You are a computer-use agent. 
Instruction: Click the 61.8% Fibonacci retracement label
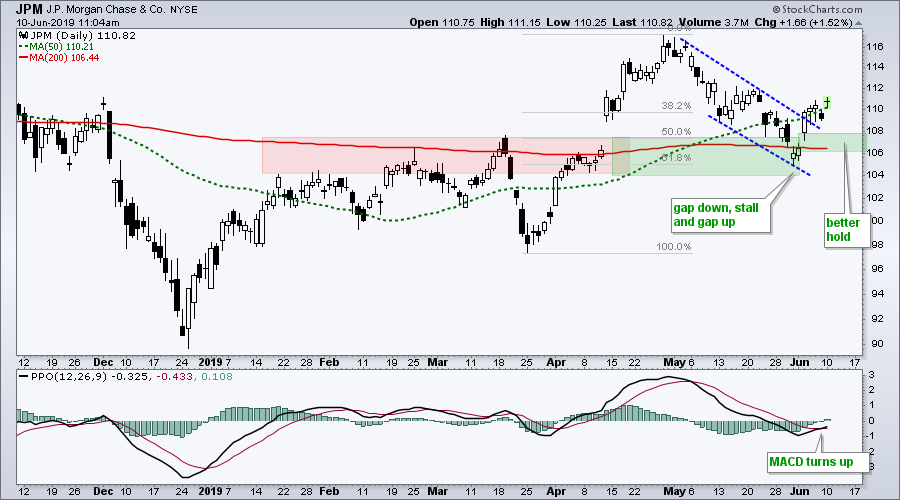point(676,158)
